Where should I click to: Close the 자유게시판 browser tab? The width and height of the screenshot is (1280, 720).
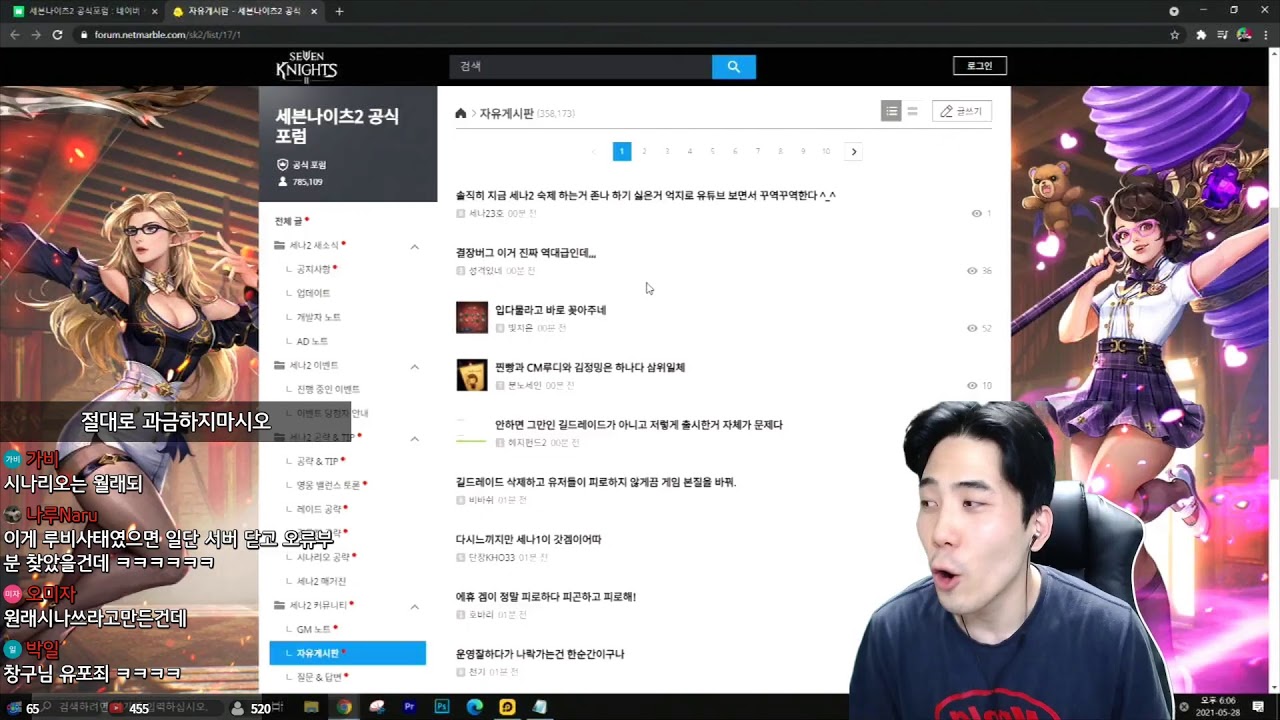(x=314, y=12)
